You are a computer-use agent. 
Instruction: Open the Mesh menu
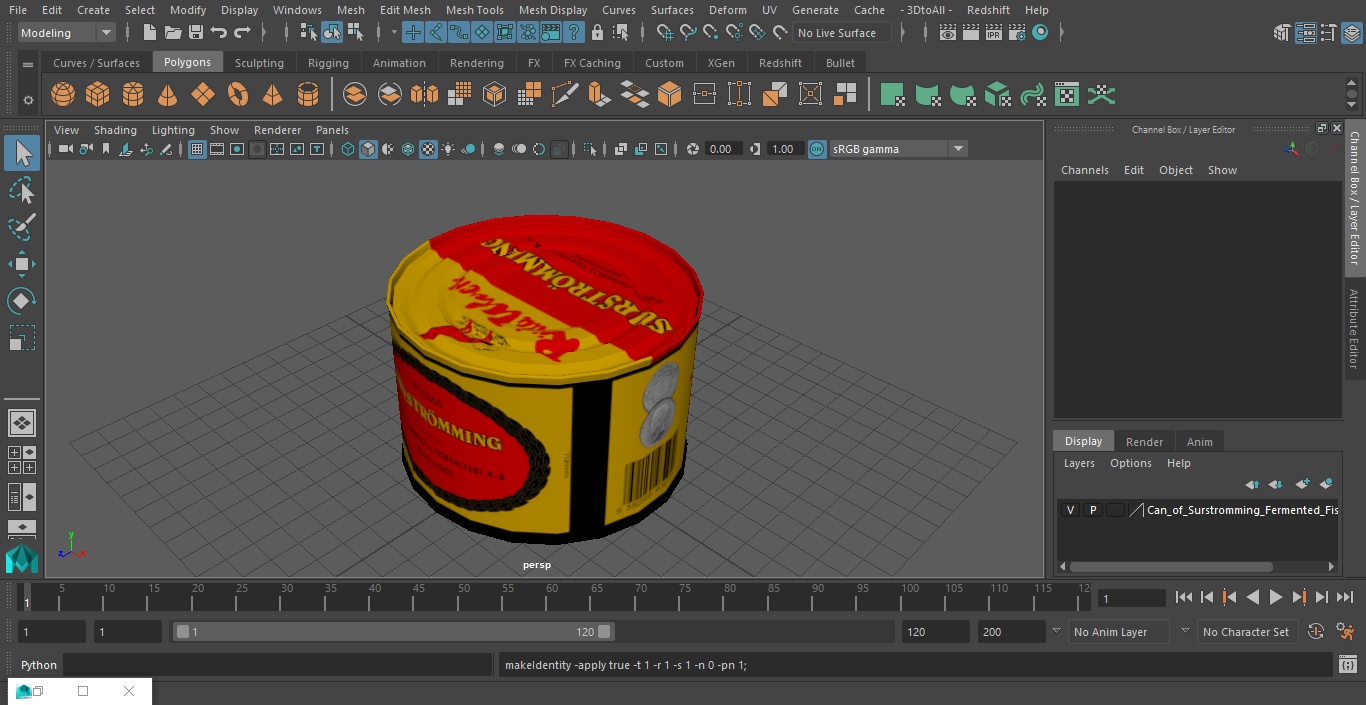[350, 10]
